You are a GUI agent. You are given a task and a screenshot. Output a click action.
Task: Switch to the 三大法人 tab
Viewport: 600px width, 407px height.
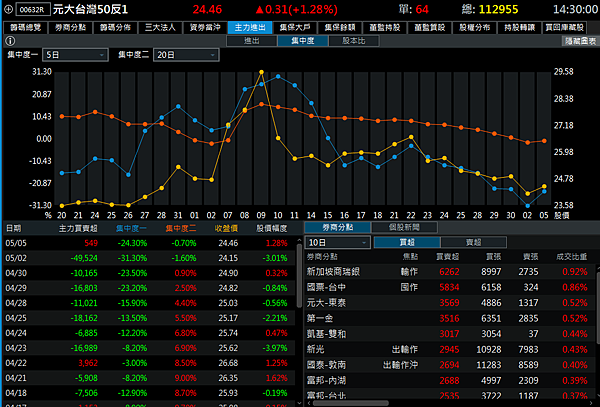(x=161, y=27)
